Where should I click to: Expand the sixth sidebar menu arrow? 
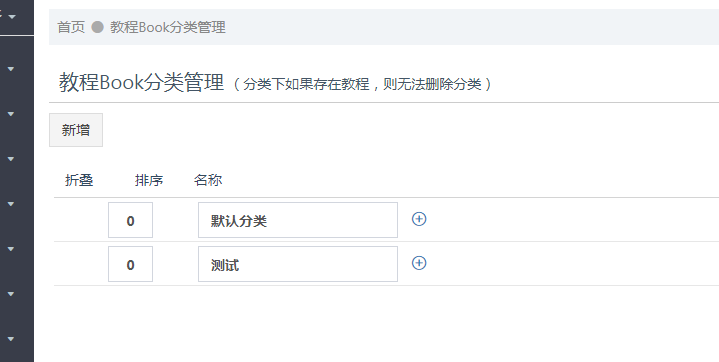(11, 249)
